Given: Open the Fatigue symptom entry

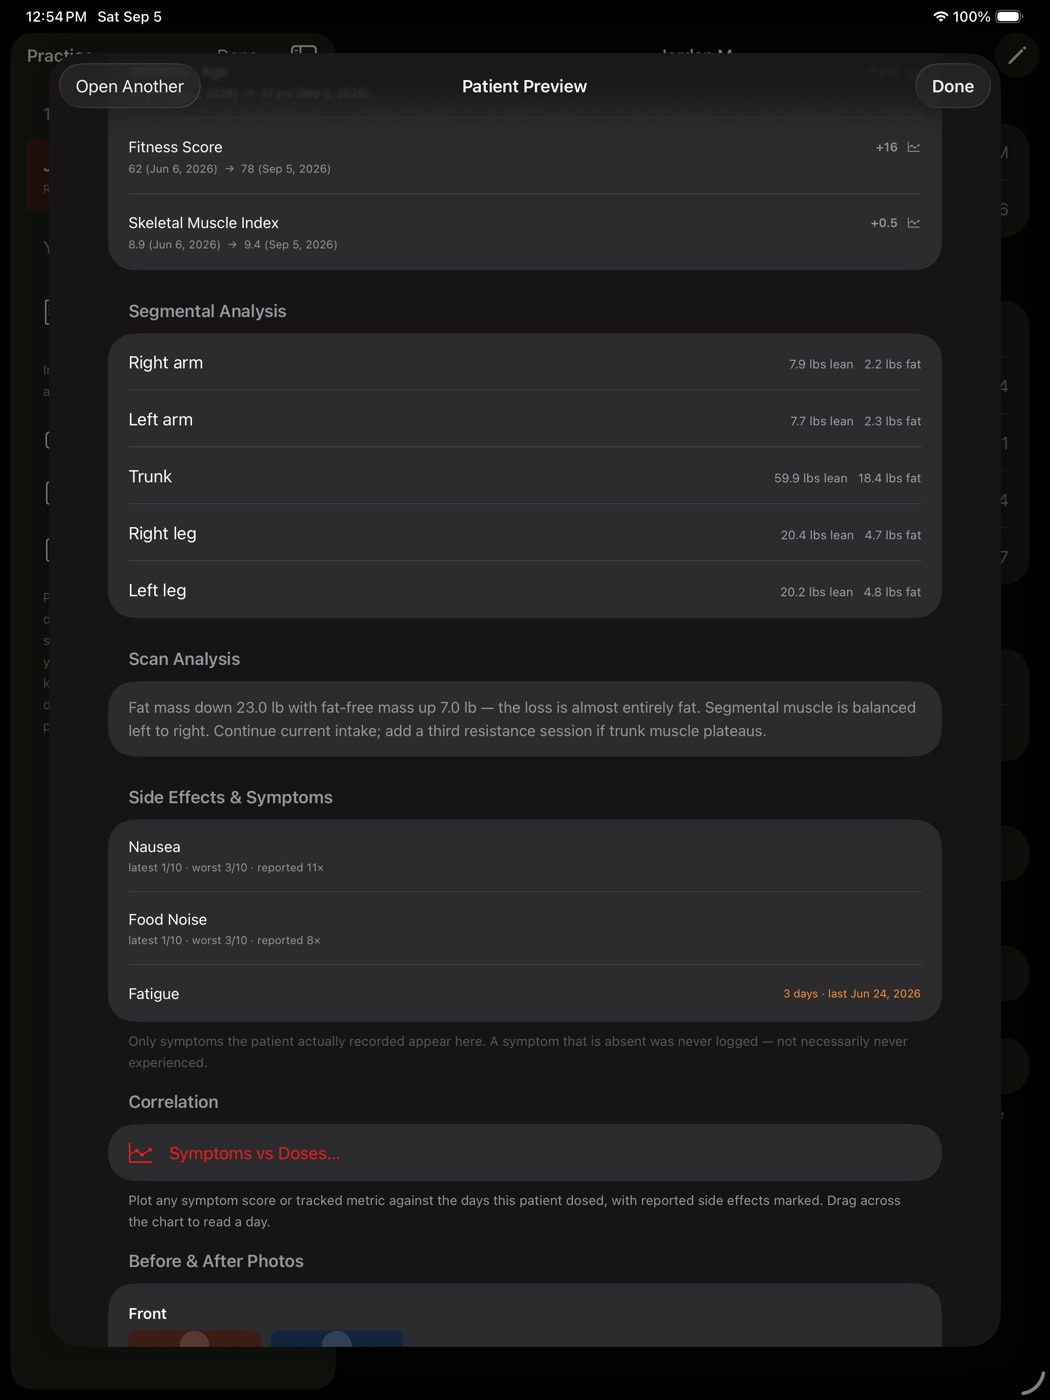Looking at the screenshot, I should coord(525,993).
